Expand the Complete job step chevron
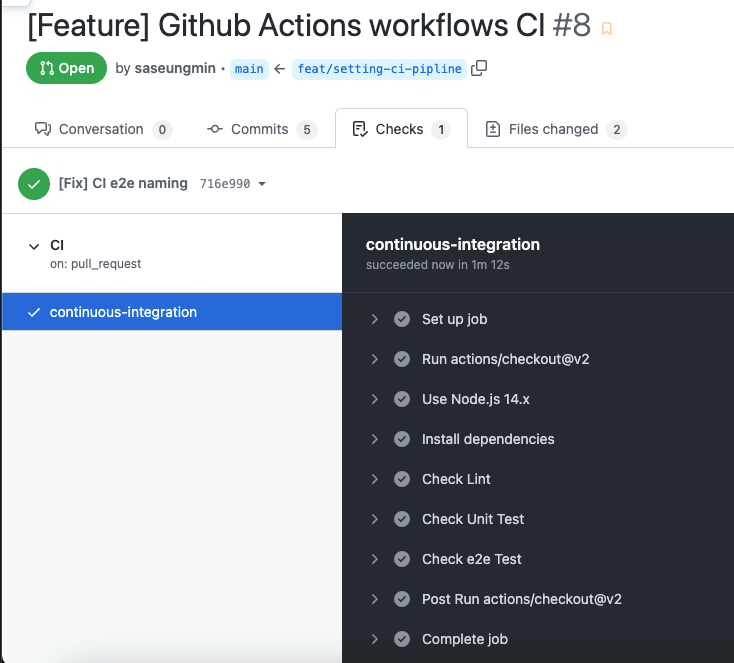Screen dimensions: 734x663 coord(374,639)
